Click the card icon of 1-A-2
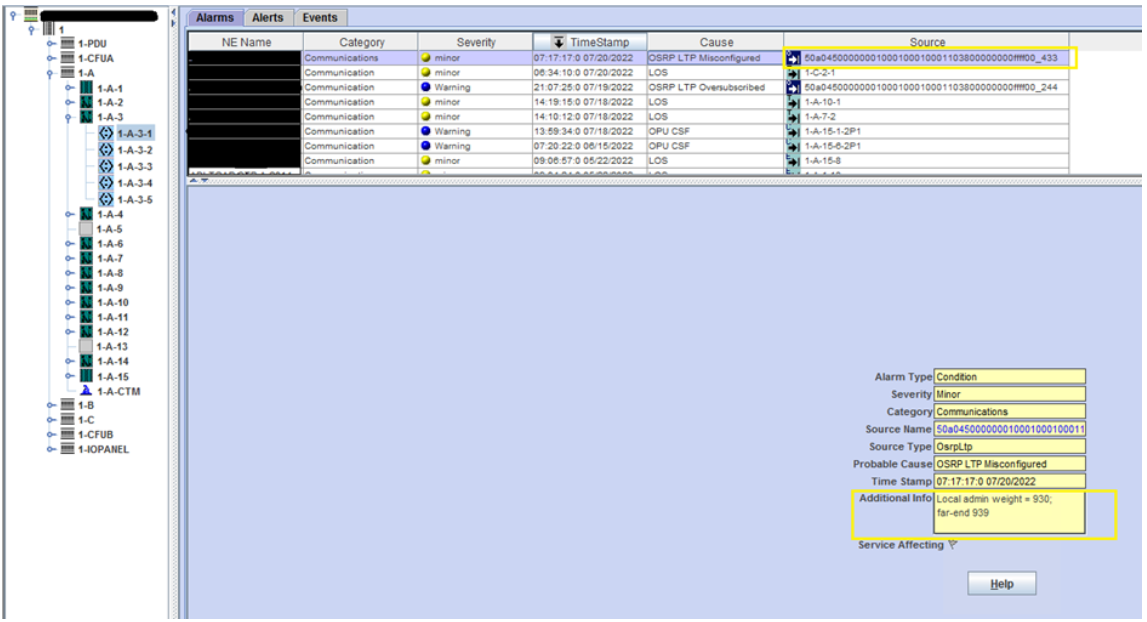The image size is (1147, 622). coord(86,102)
